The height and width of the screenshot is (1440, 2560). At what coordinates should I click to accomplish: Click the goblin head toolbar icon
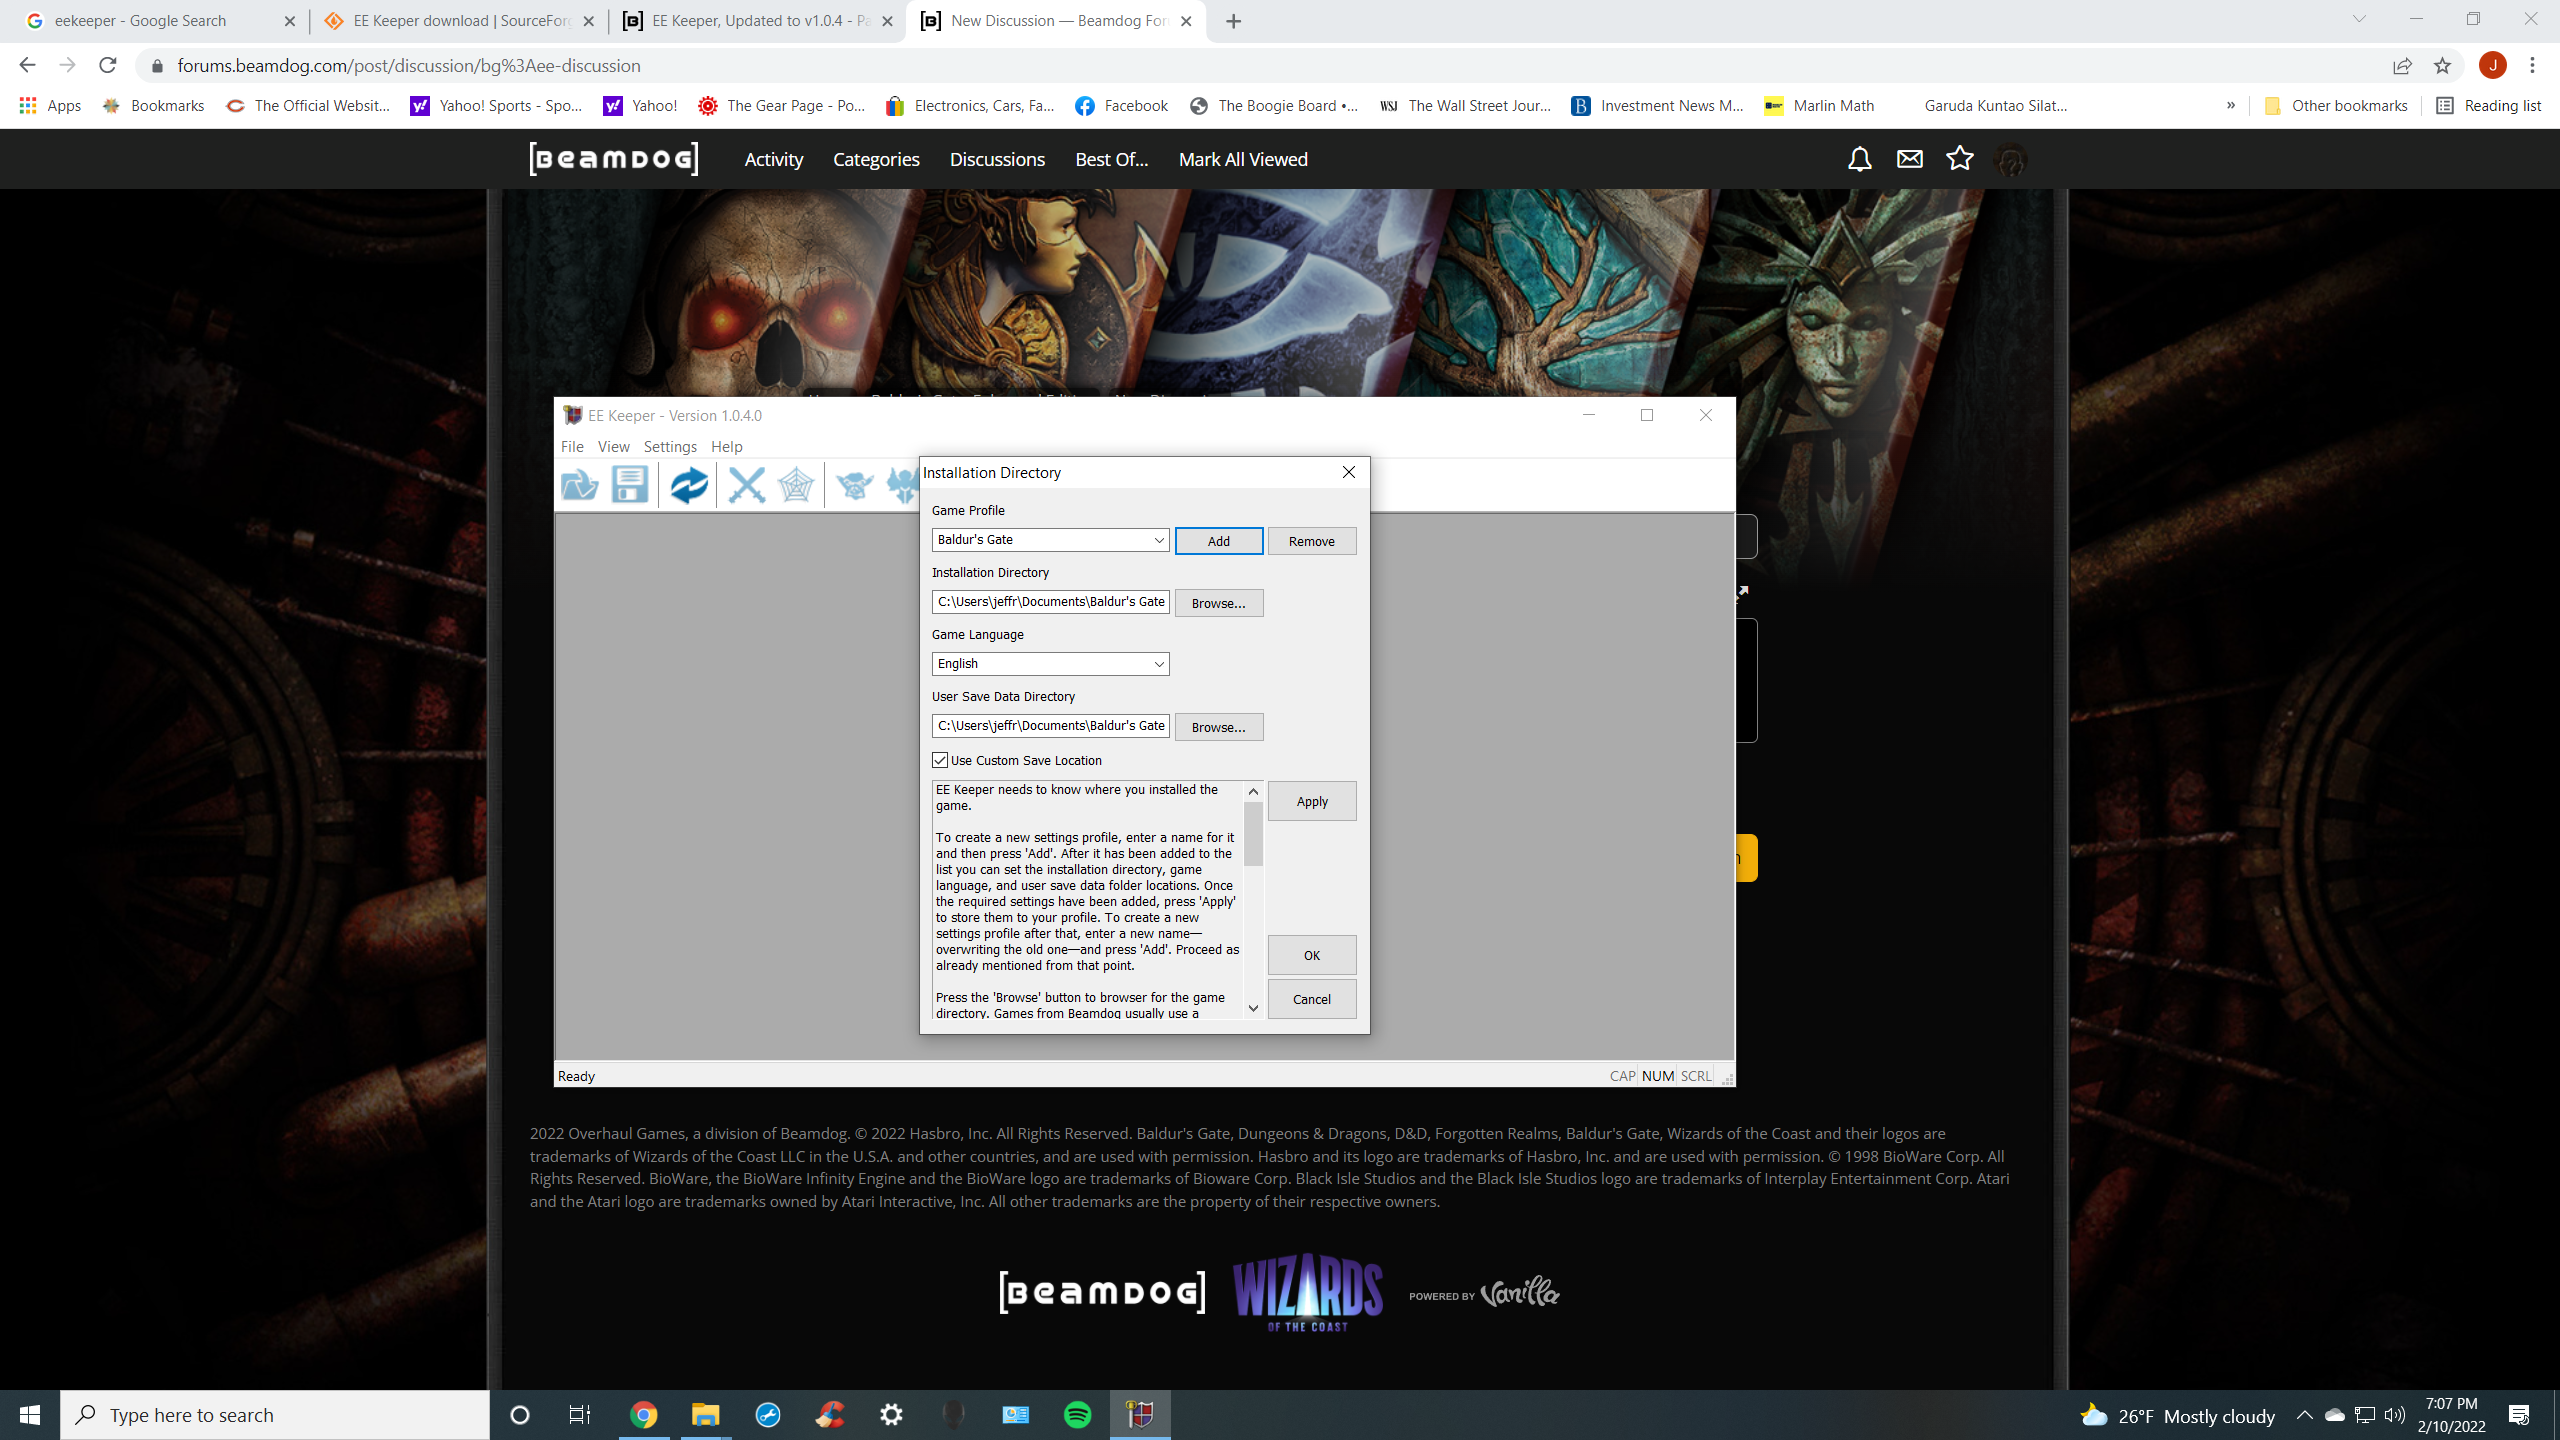point(854,485)
